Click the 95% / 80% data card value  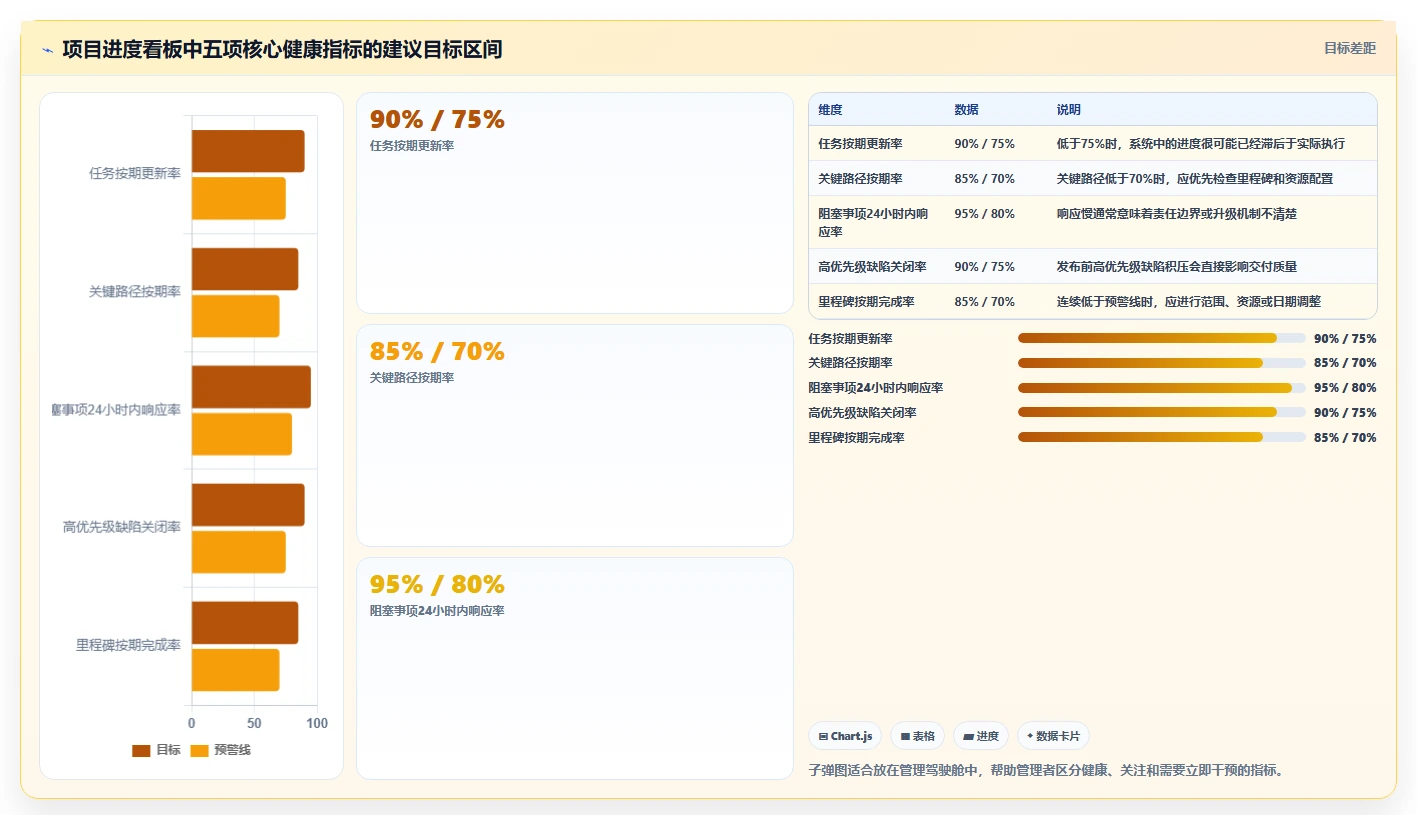tap(437, 585)
